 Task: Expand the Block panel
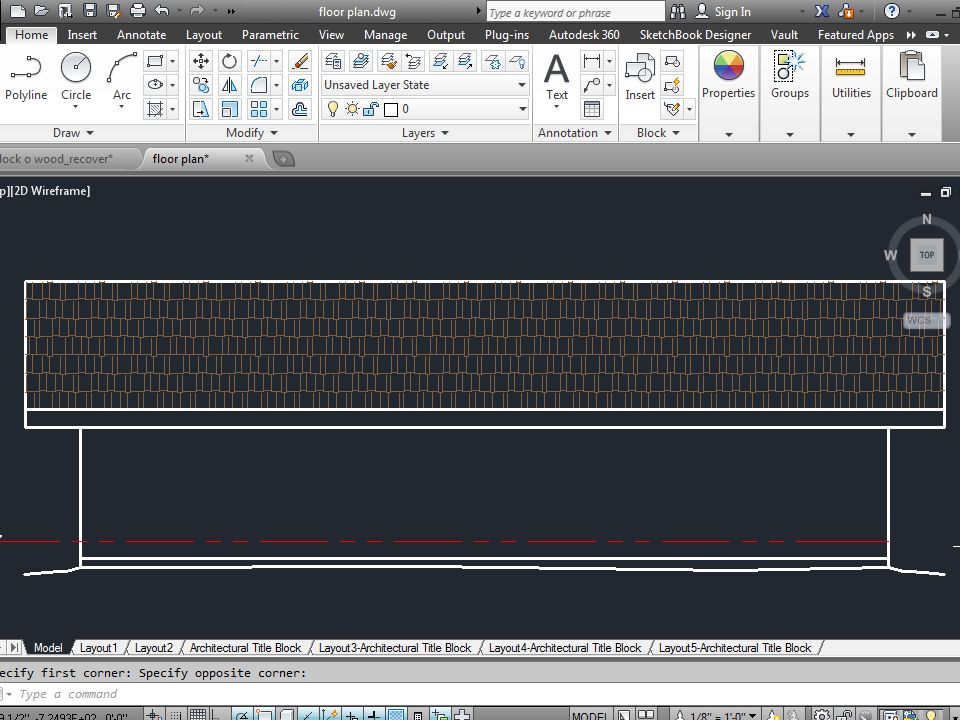pos(658,132)
